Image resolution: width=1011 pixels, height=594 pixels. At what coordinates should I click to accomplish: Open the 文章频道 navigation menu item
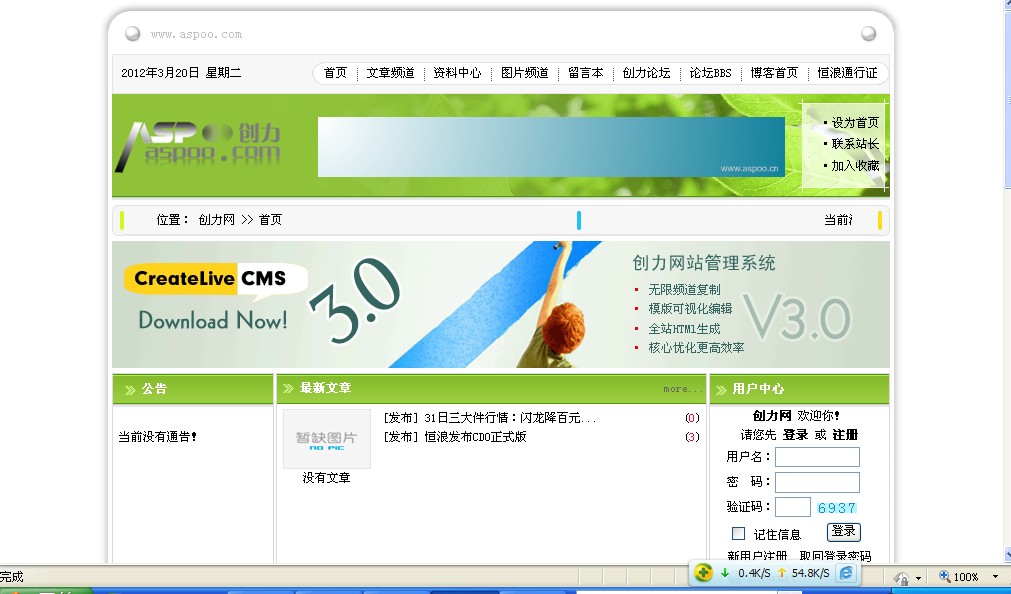tap(390, 73)
